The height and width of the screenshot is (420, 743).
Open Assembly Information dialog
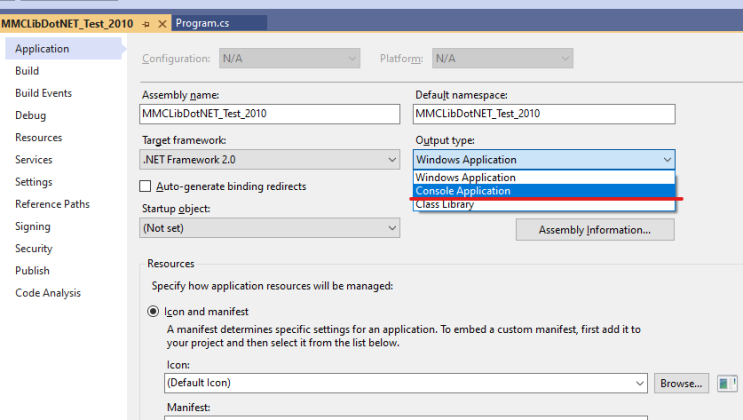595,230
